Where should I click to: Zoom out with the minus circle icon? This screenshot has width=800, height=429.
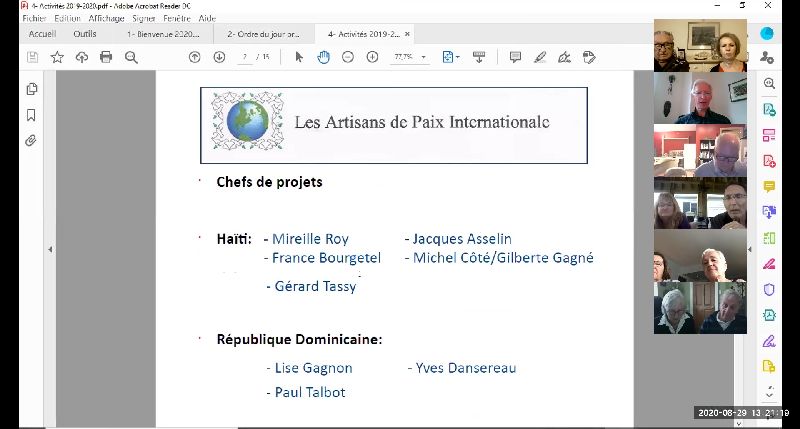pos(348,57)
